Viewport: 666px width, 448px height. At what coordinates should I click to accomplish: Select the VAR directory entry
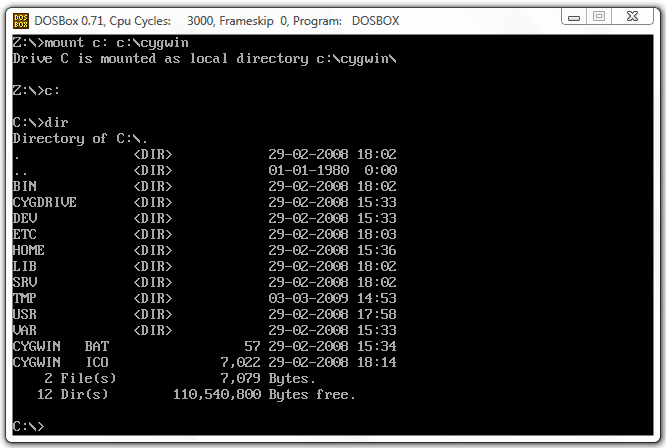pos(204,330)
